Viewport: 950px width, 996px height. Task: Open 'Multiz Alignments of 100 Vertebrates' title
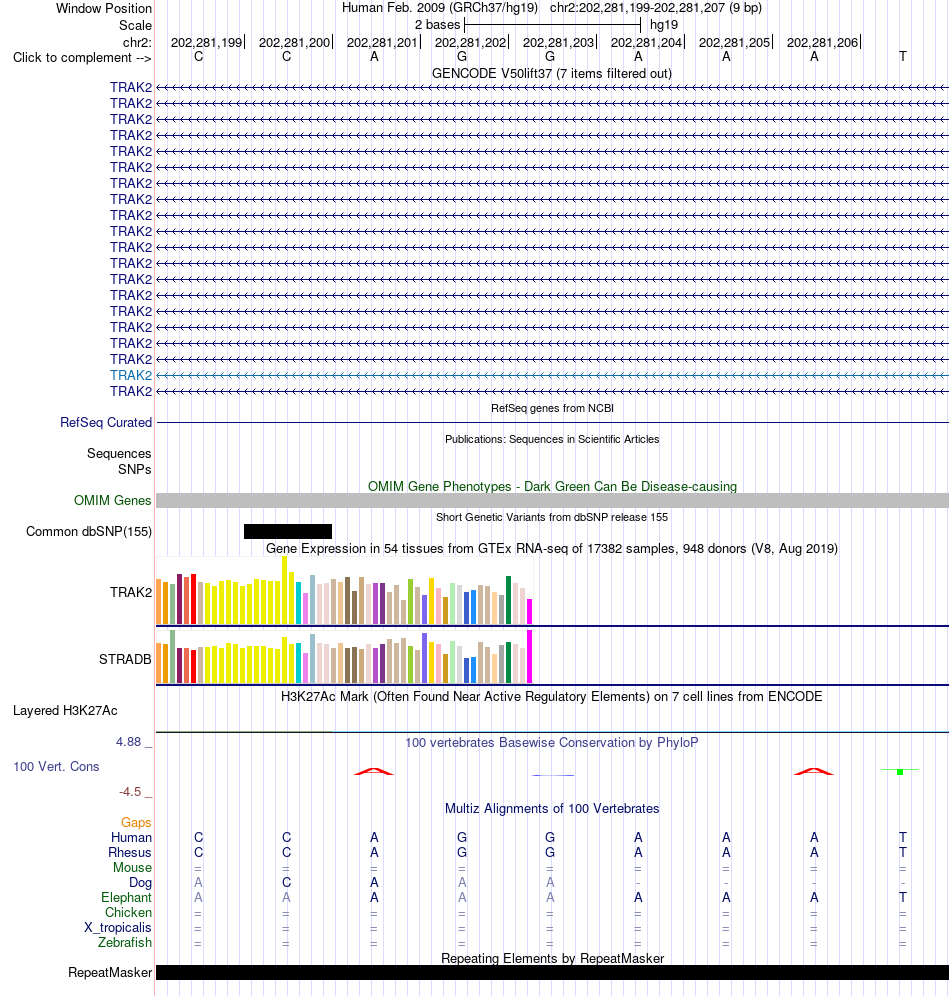coord(552,809)
